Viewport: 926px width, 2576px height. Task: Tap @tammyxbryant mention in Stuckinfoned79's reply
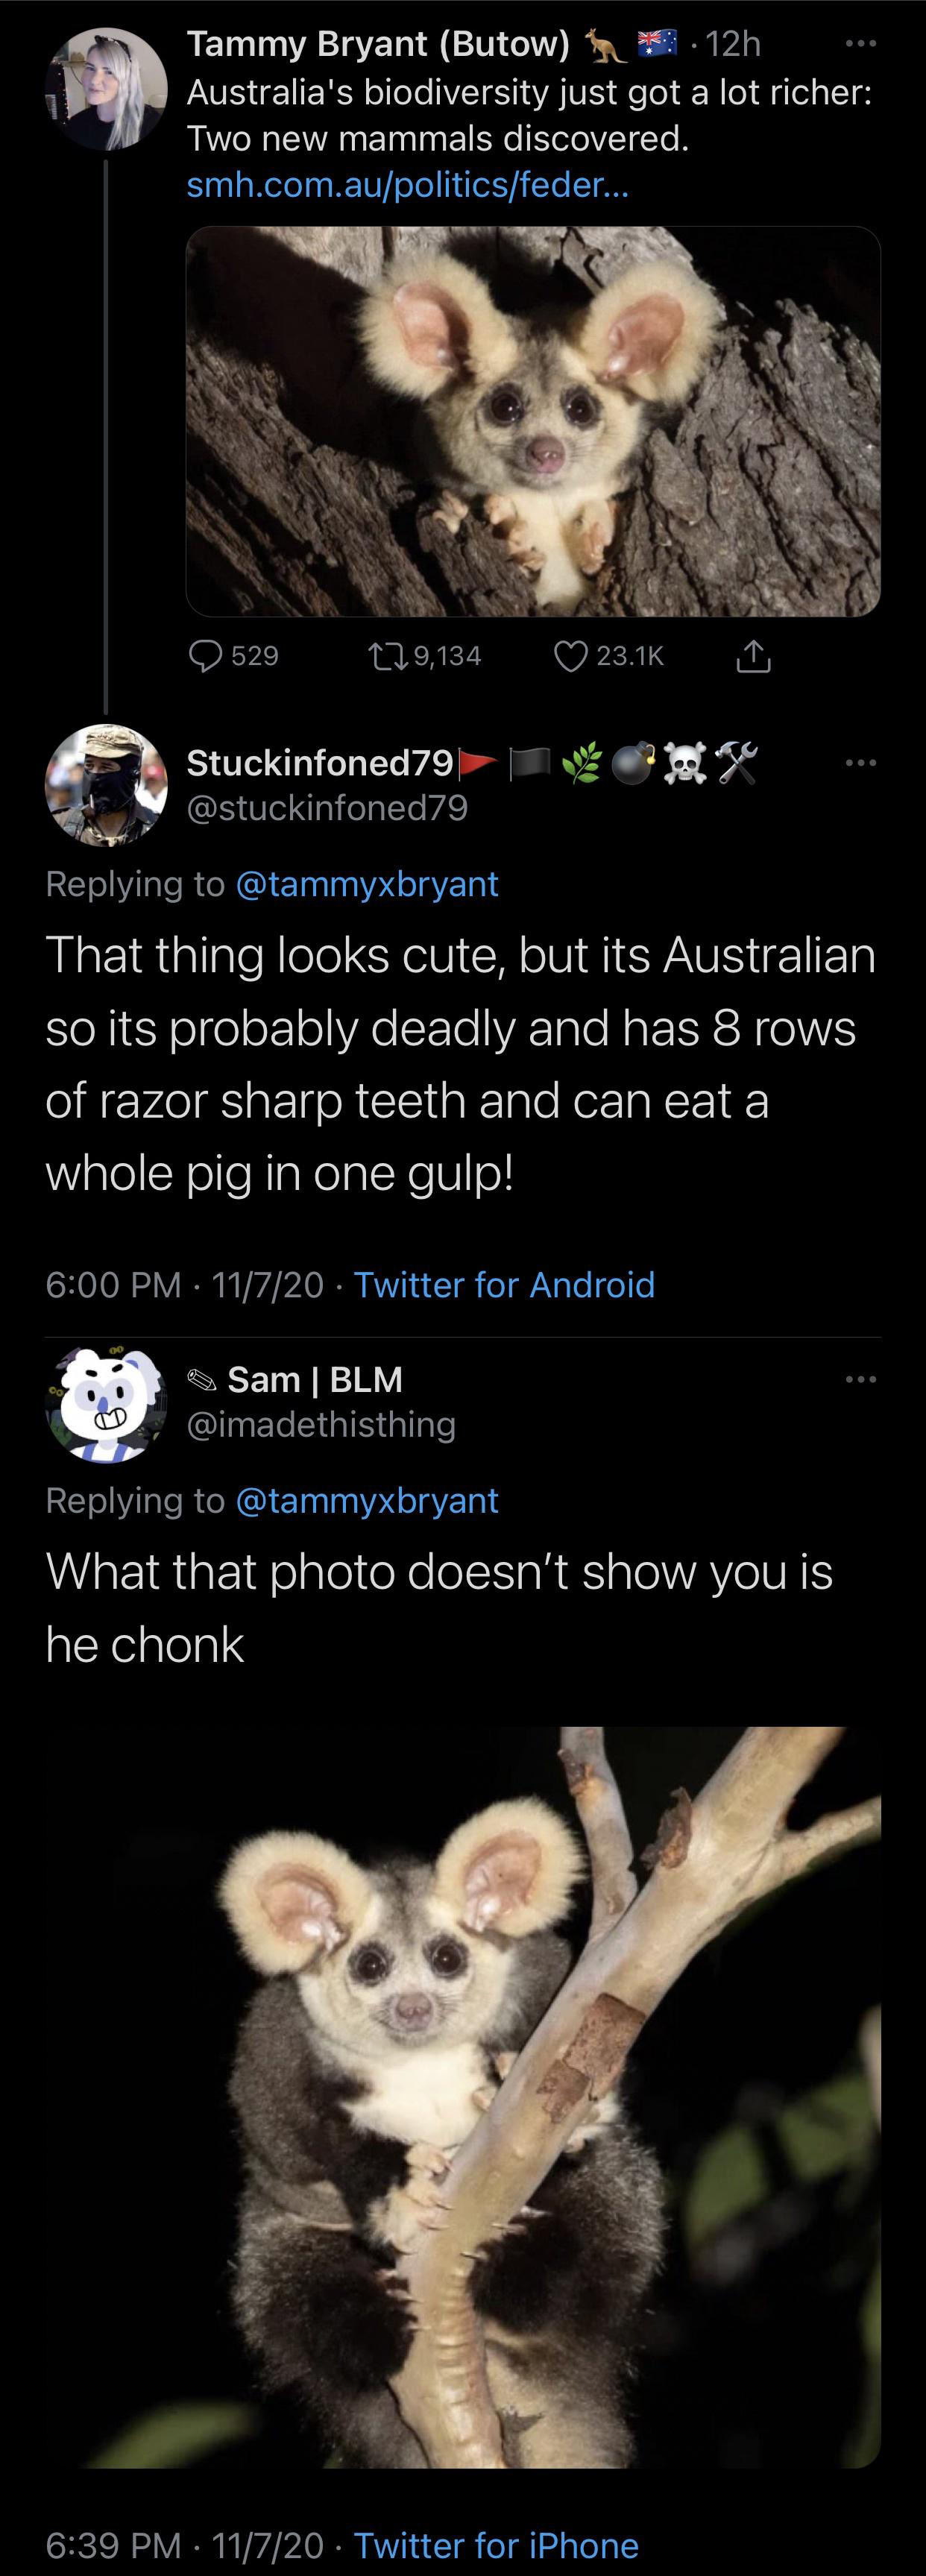point(367,884)
